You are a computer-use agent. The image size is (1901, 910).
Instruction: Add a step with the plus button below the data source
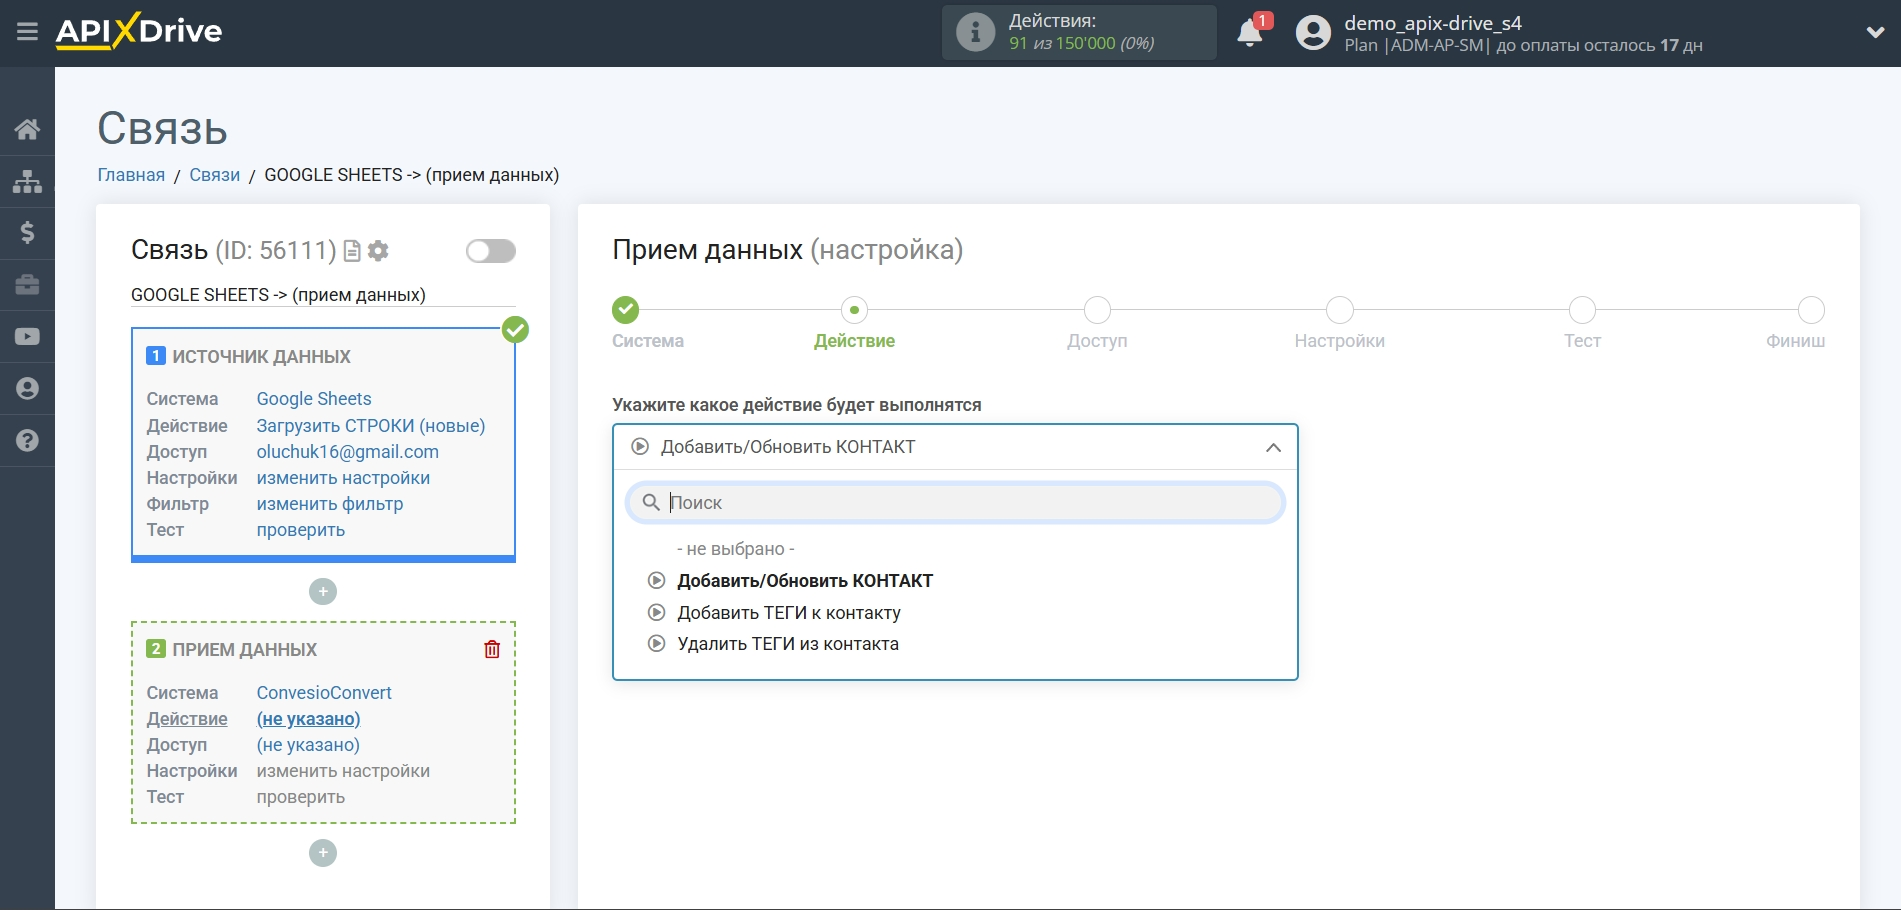pyautogui.click(x=323, y=592)
